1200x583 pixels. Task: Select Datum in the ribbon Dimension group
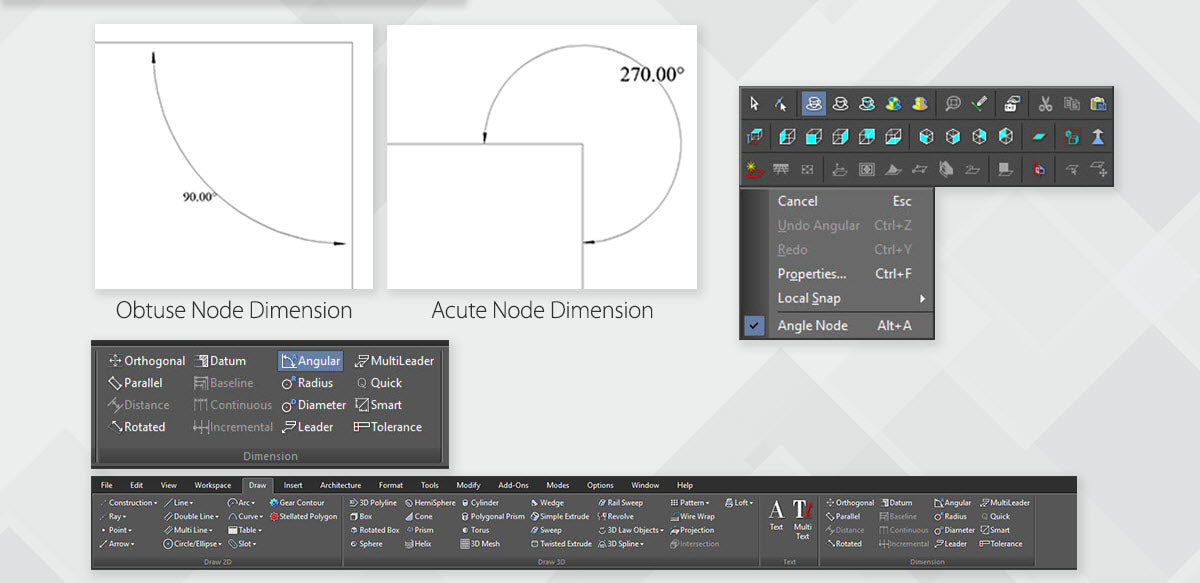[896, 503]
